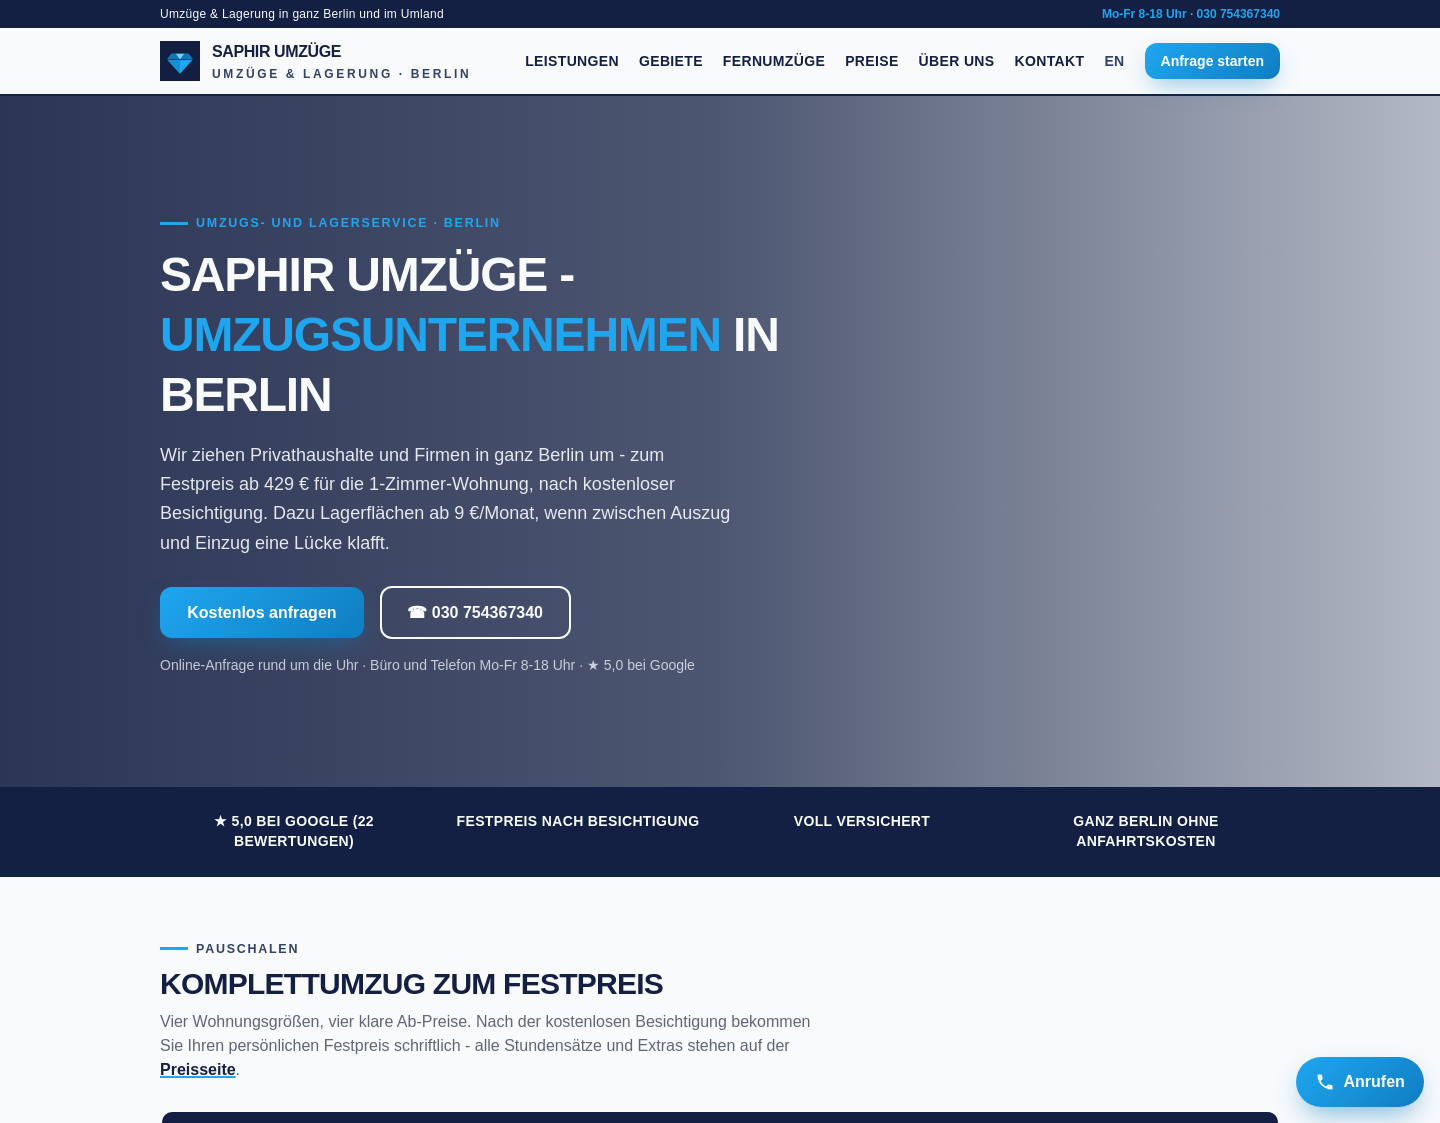The image size is (1440, 1123).
Task: Go to the Gebiete nav item
Action: (x=671, y=61)
